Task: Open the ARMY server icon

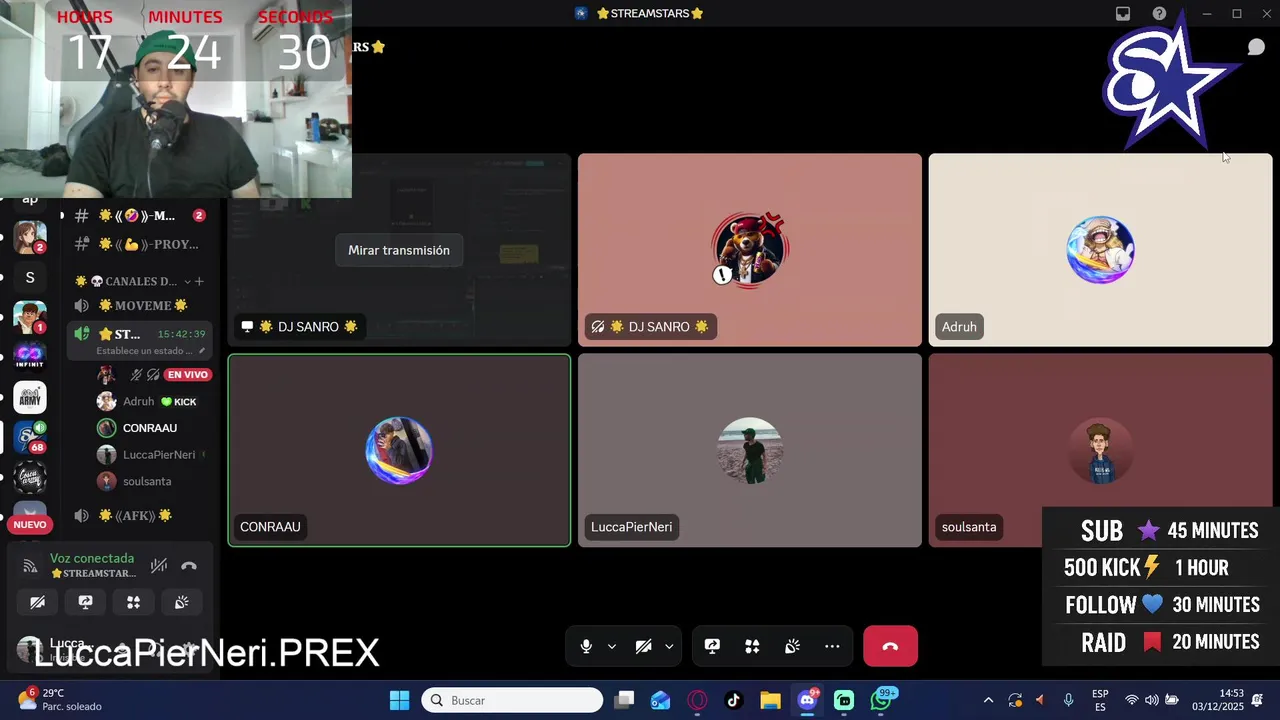Action: pyautogui.click(x=29, y=397)
